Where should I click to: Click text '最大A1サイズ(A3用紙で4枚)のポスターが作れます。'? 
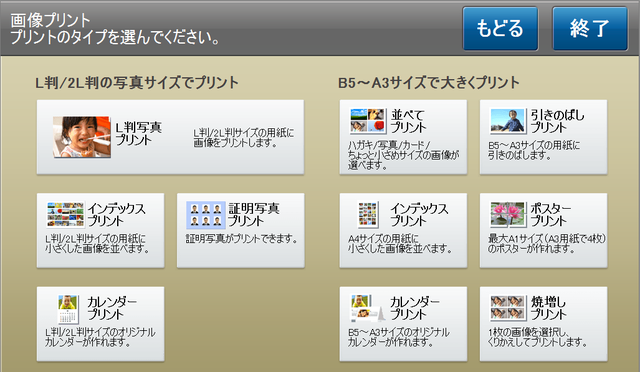(547, 243)
